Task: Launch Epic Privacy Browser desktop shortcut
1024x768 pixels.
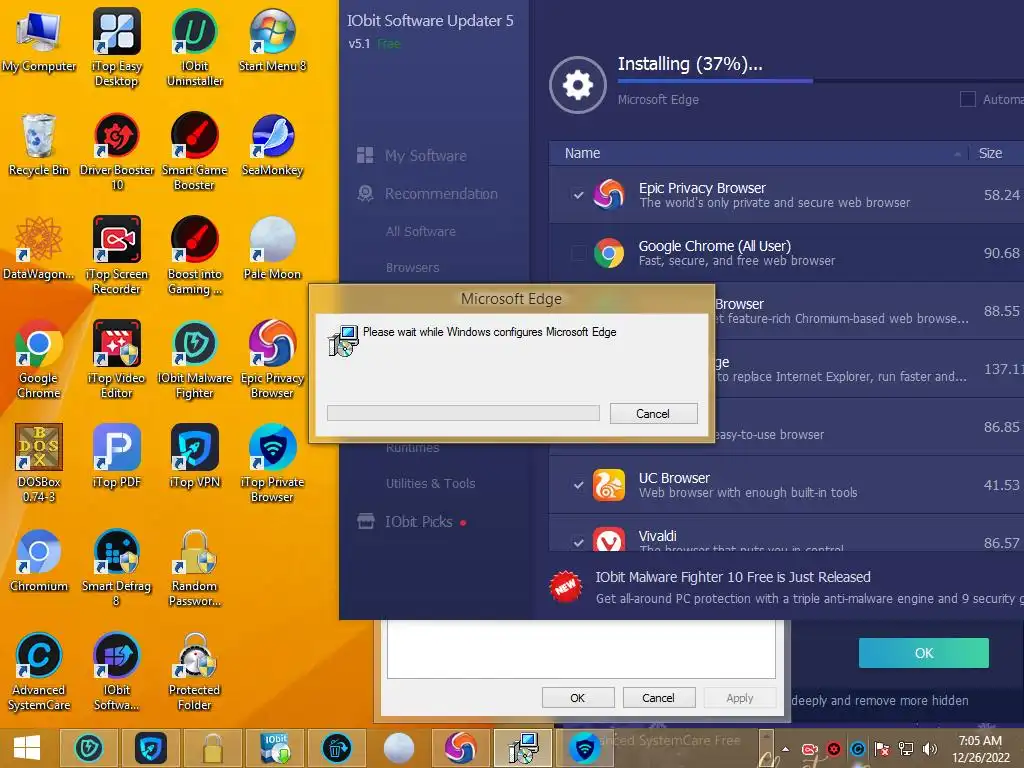Action: click(272, 359)
